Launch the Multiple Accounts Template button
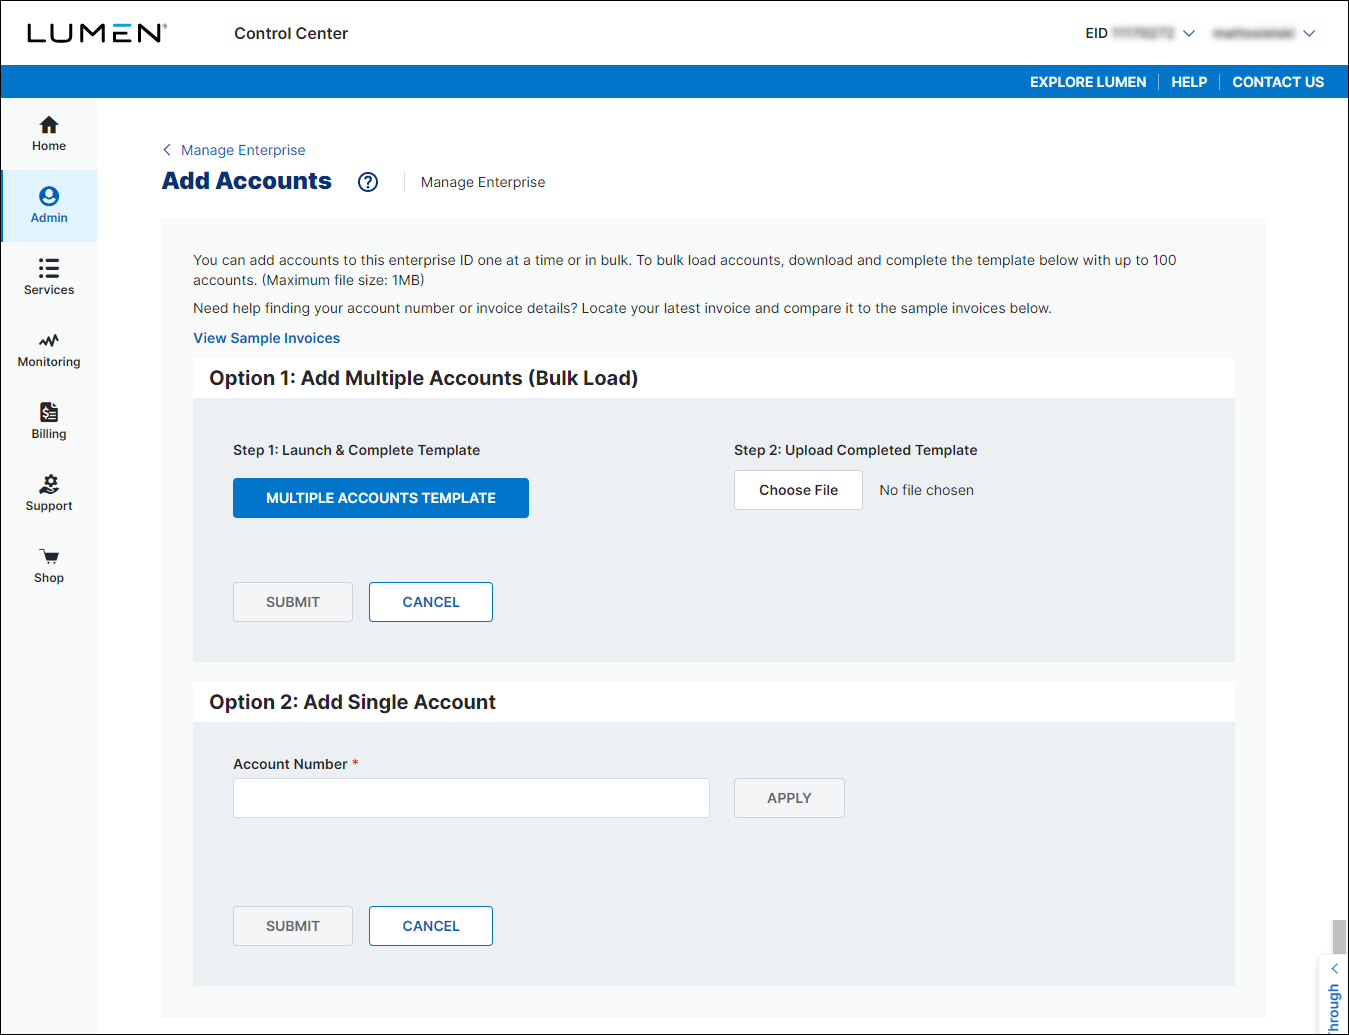 (x=381, y=498)
